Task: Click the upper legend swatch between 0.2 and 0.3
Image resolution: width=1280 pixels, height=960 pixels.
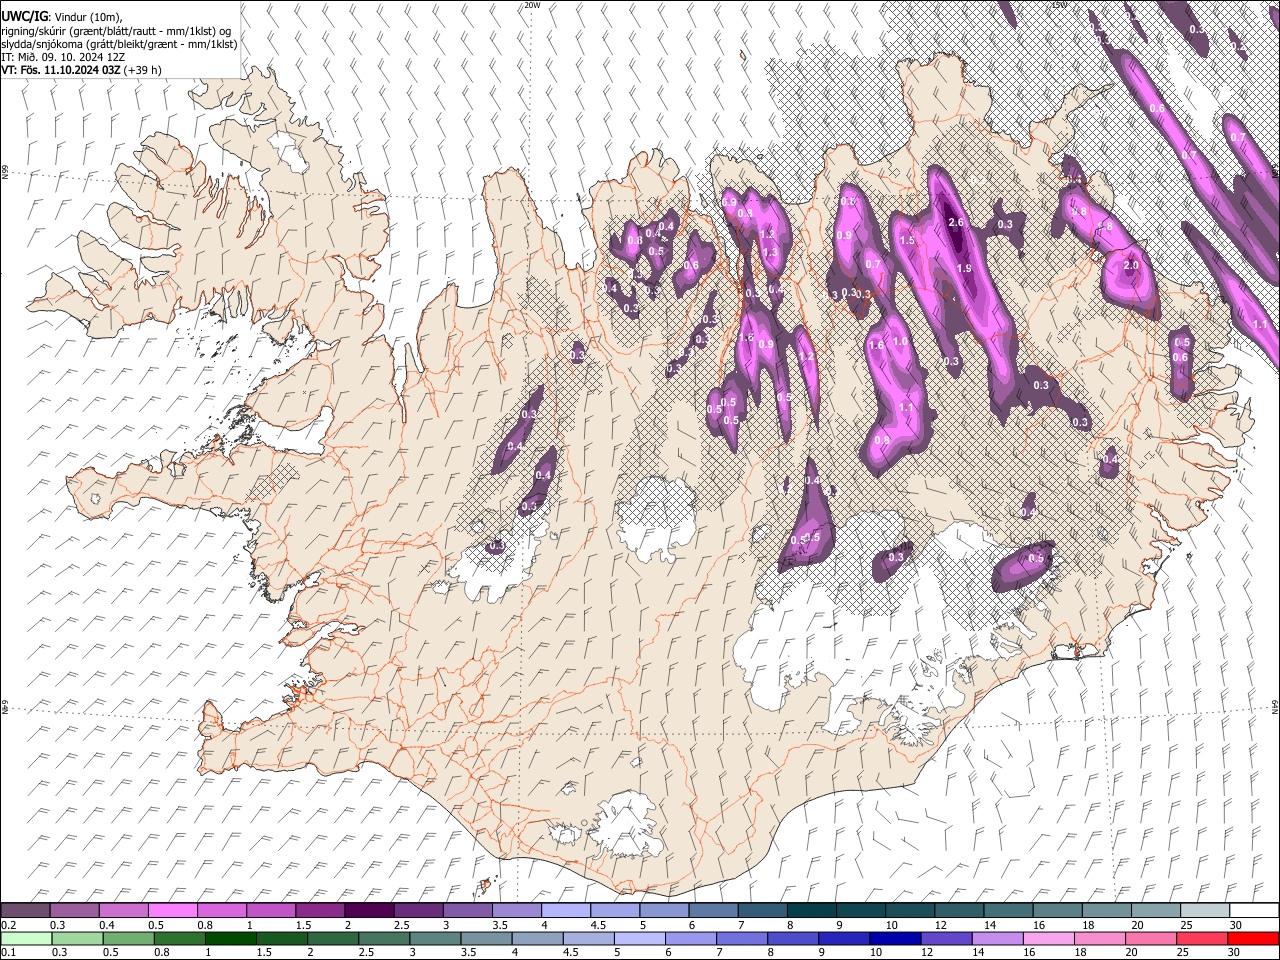Action: [x=25, y=911]
